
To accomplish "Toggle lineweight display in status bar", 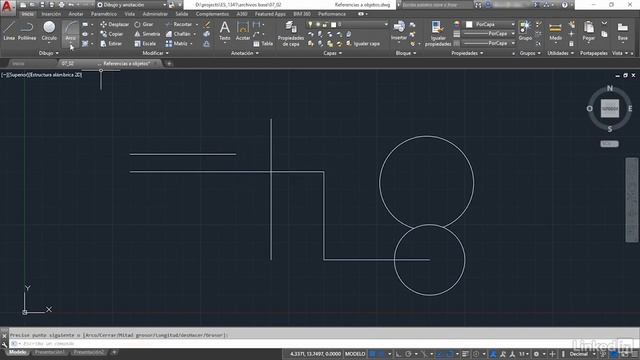I will [465, 354].
